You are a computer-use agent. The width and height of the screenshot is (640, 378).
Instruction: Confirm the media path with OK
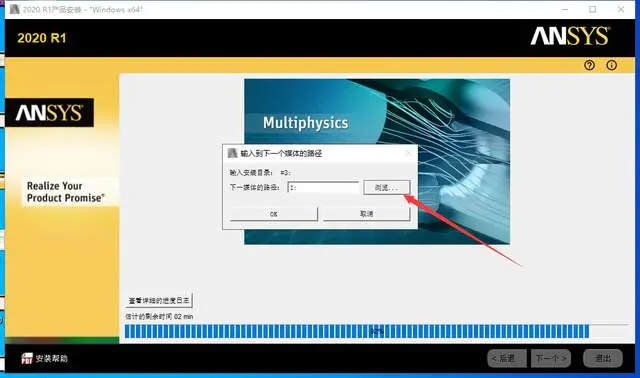click(273, 213)
